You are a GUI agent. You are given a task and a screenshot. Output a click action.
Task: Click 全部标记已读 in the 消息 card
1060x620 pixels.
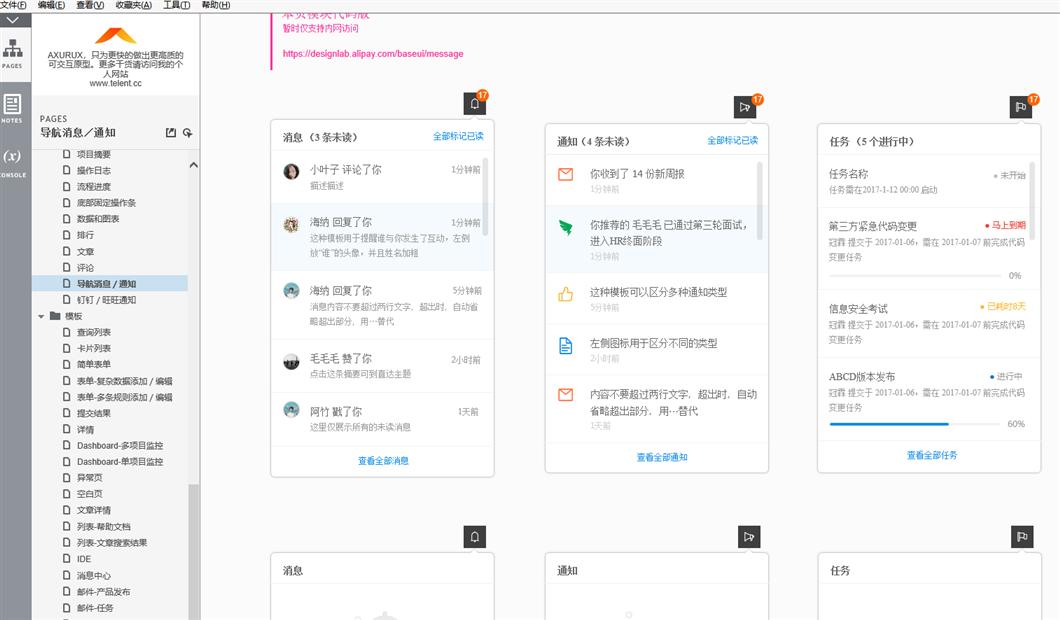pos(457,136)
